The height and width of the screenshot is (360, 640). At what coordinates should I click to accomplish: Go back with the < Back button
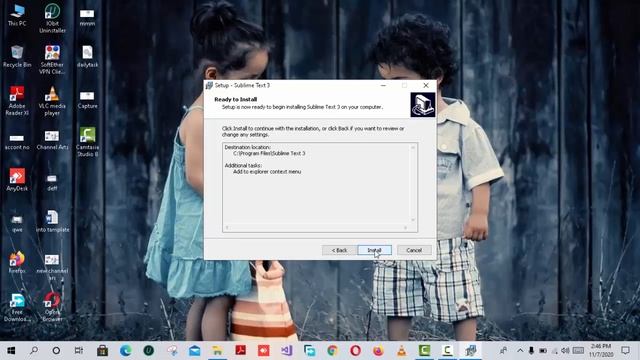click(x=339, y=250)
